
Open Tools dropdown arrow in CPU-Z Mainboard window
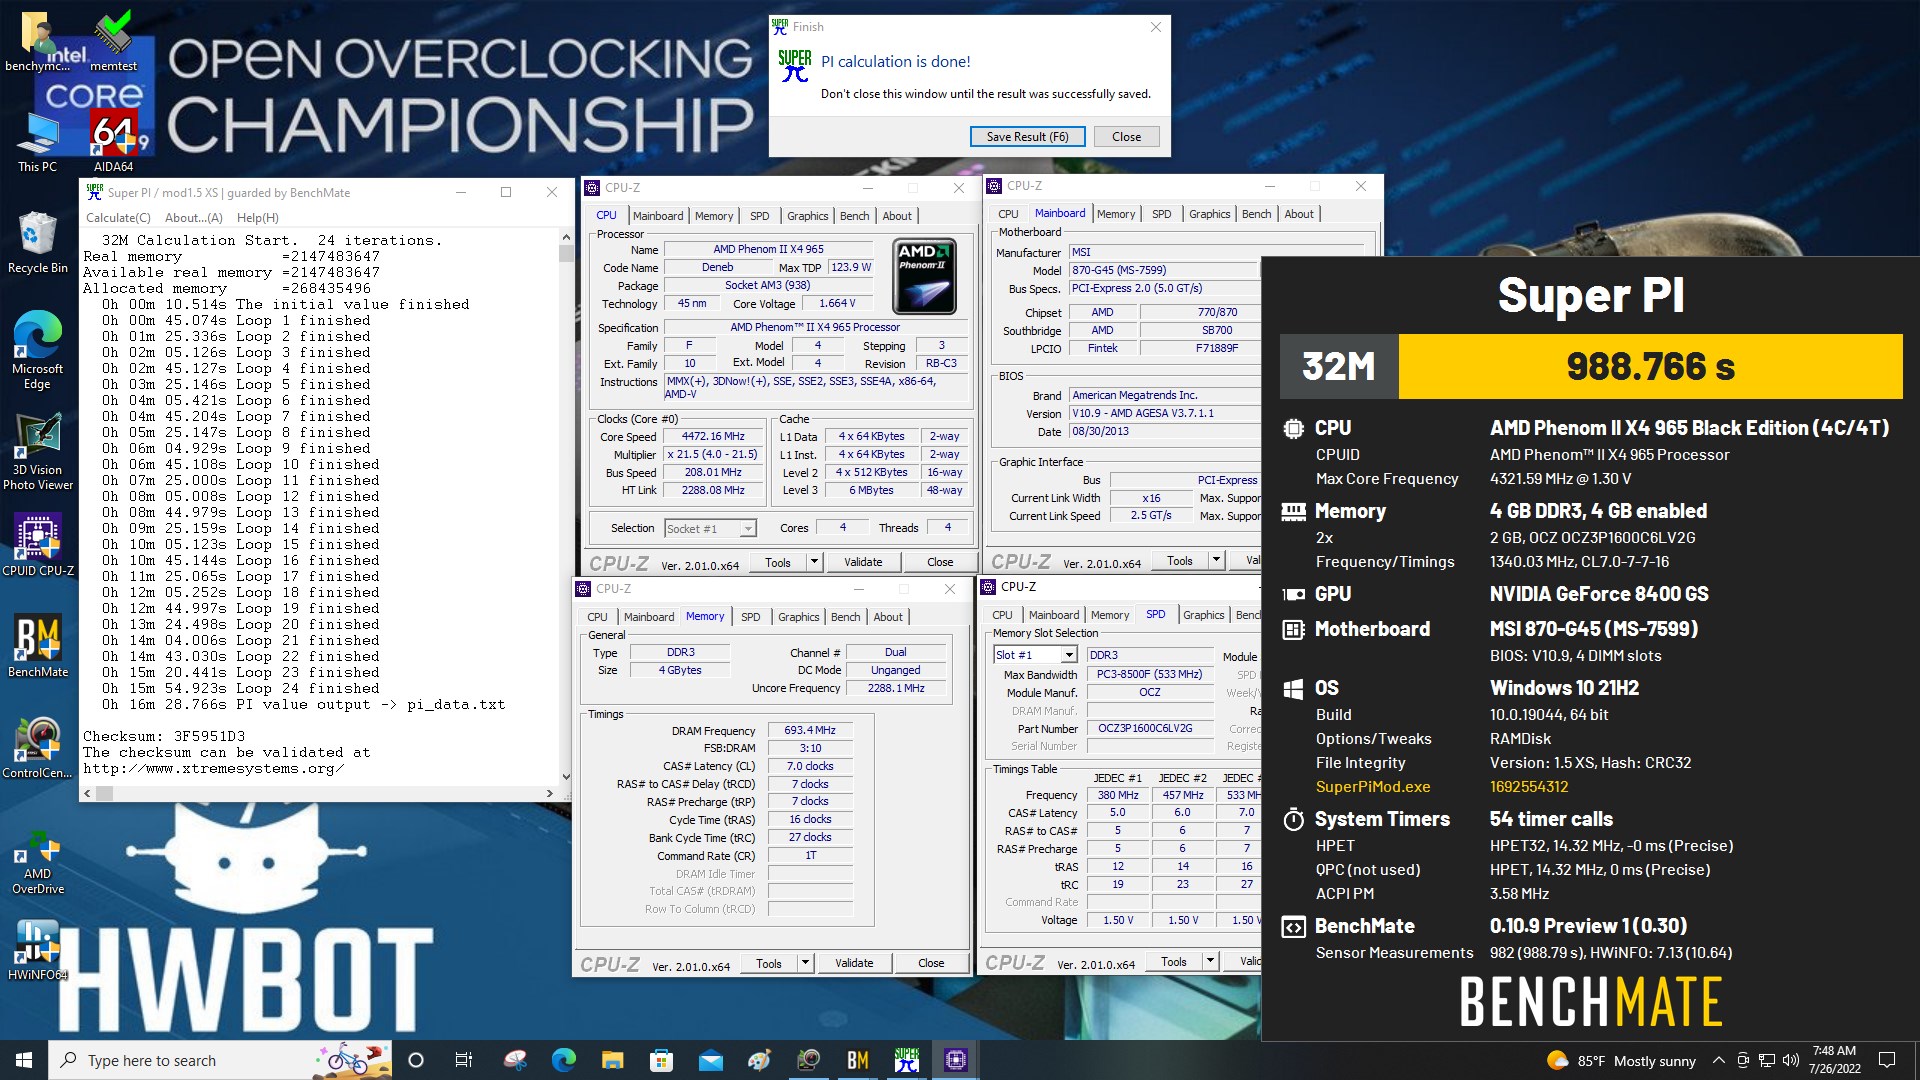click(x=1216, y=560)
